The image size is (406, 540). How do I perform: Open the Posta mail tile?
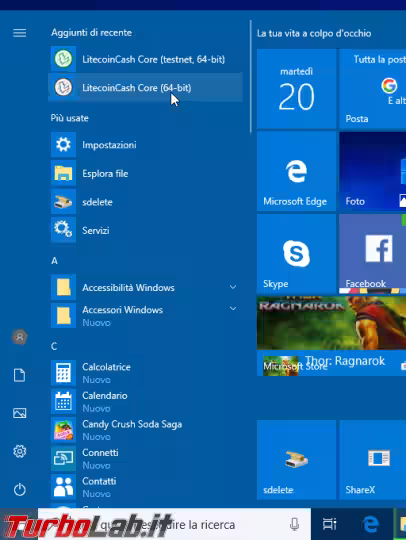(x=373, y=89)
